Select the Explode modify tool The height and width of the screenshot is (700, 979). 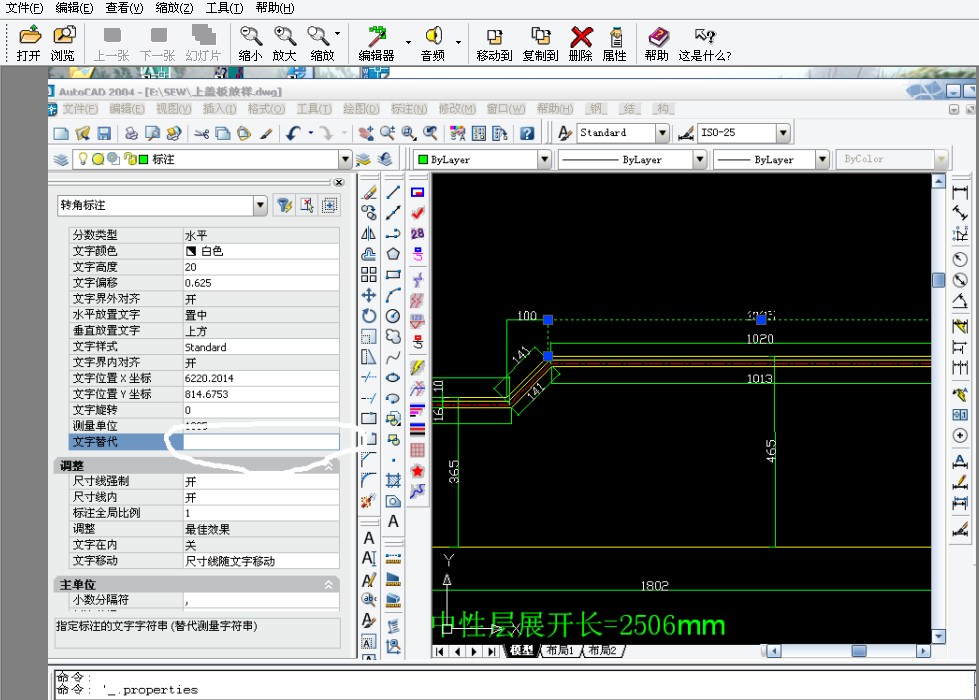[x=369, y=500]
